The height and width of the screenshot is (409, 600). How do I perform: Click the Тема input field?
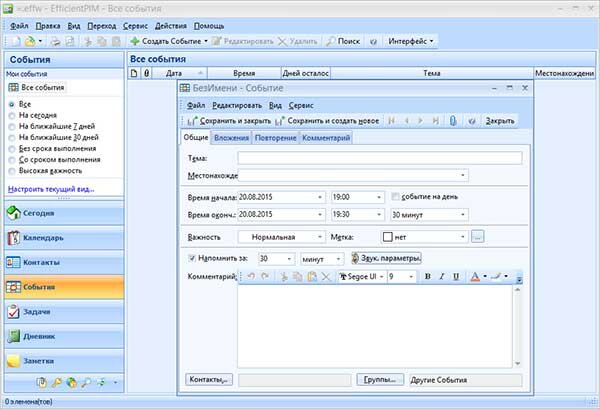pos(380,158)
